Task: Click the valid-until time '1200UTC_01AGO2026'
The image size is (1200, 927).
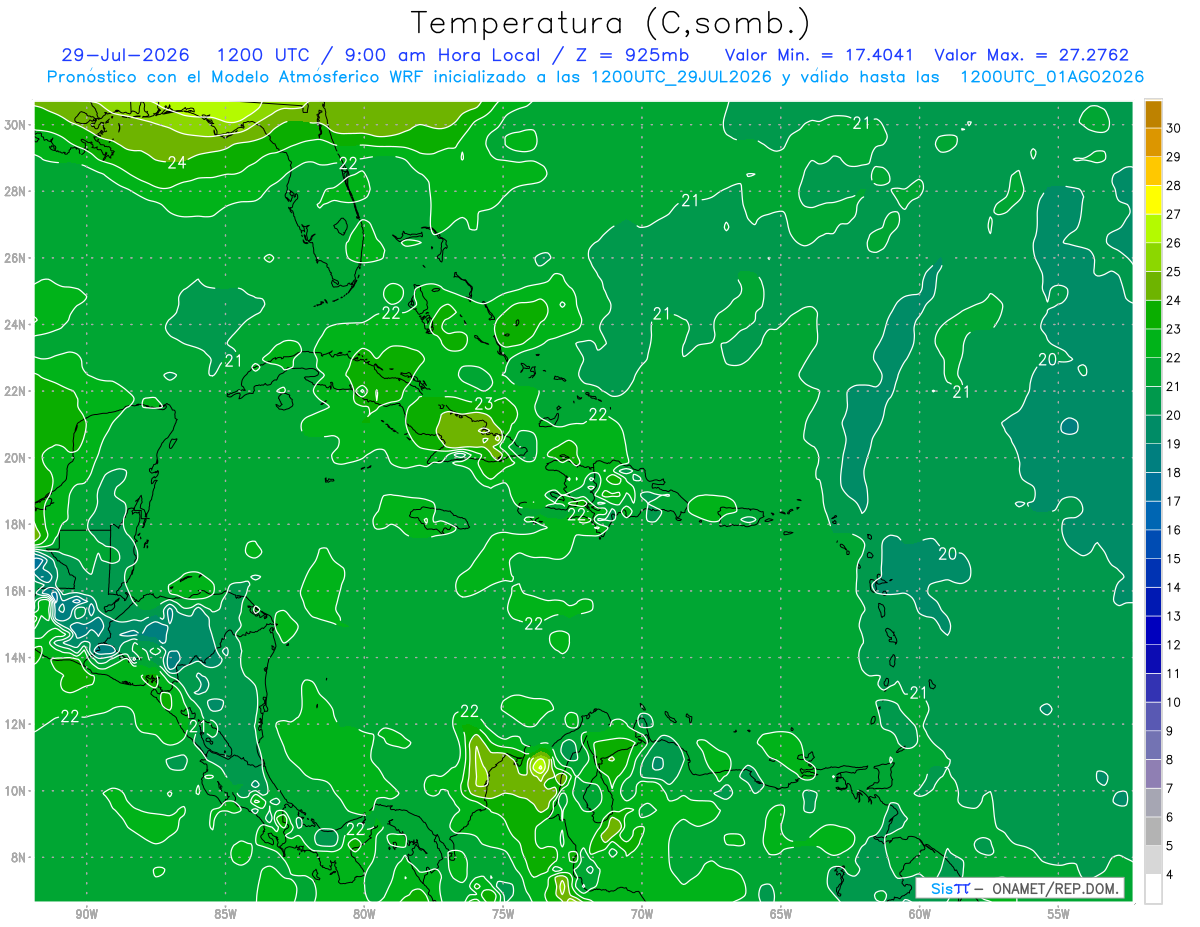Action: pyautogui.click(x=1052, y=77)
